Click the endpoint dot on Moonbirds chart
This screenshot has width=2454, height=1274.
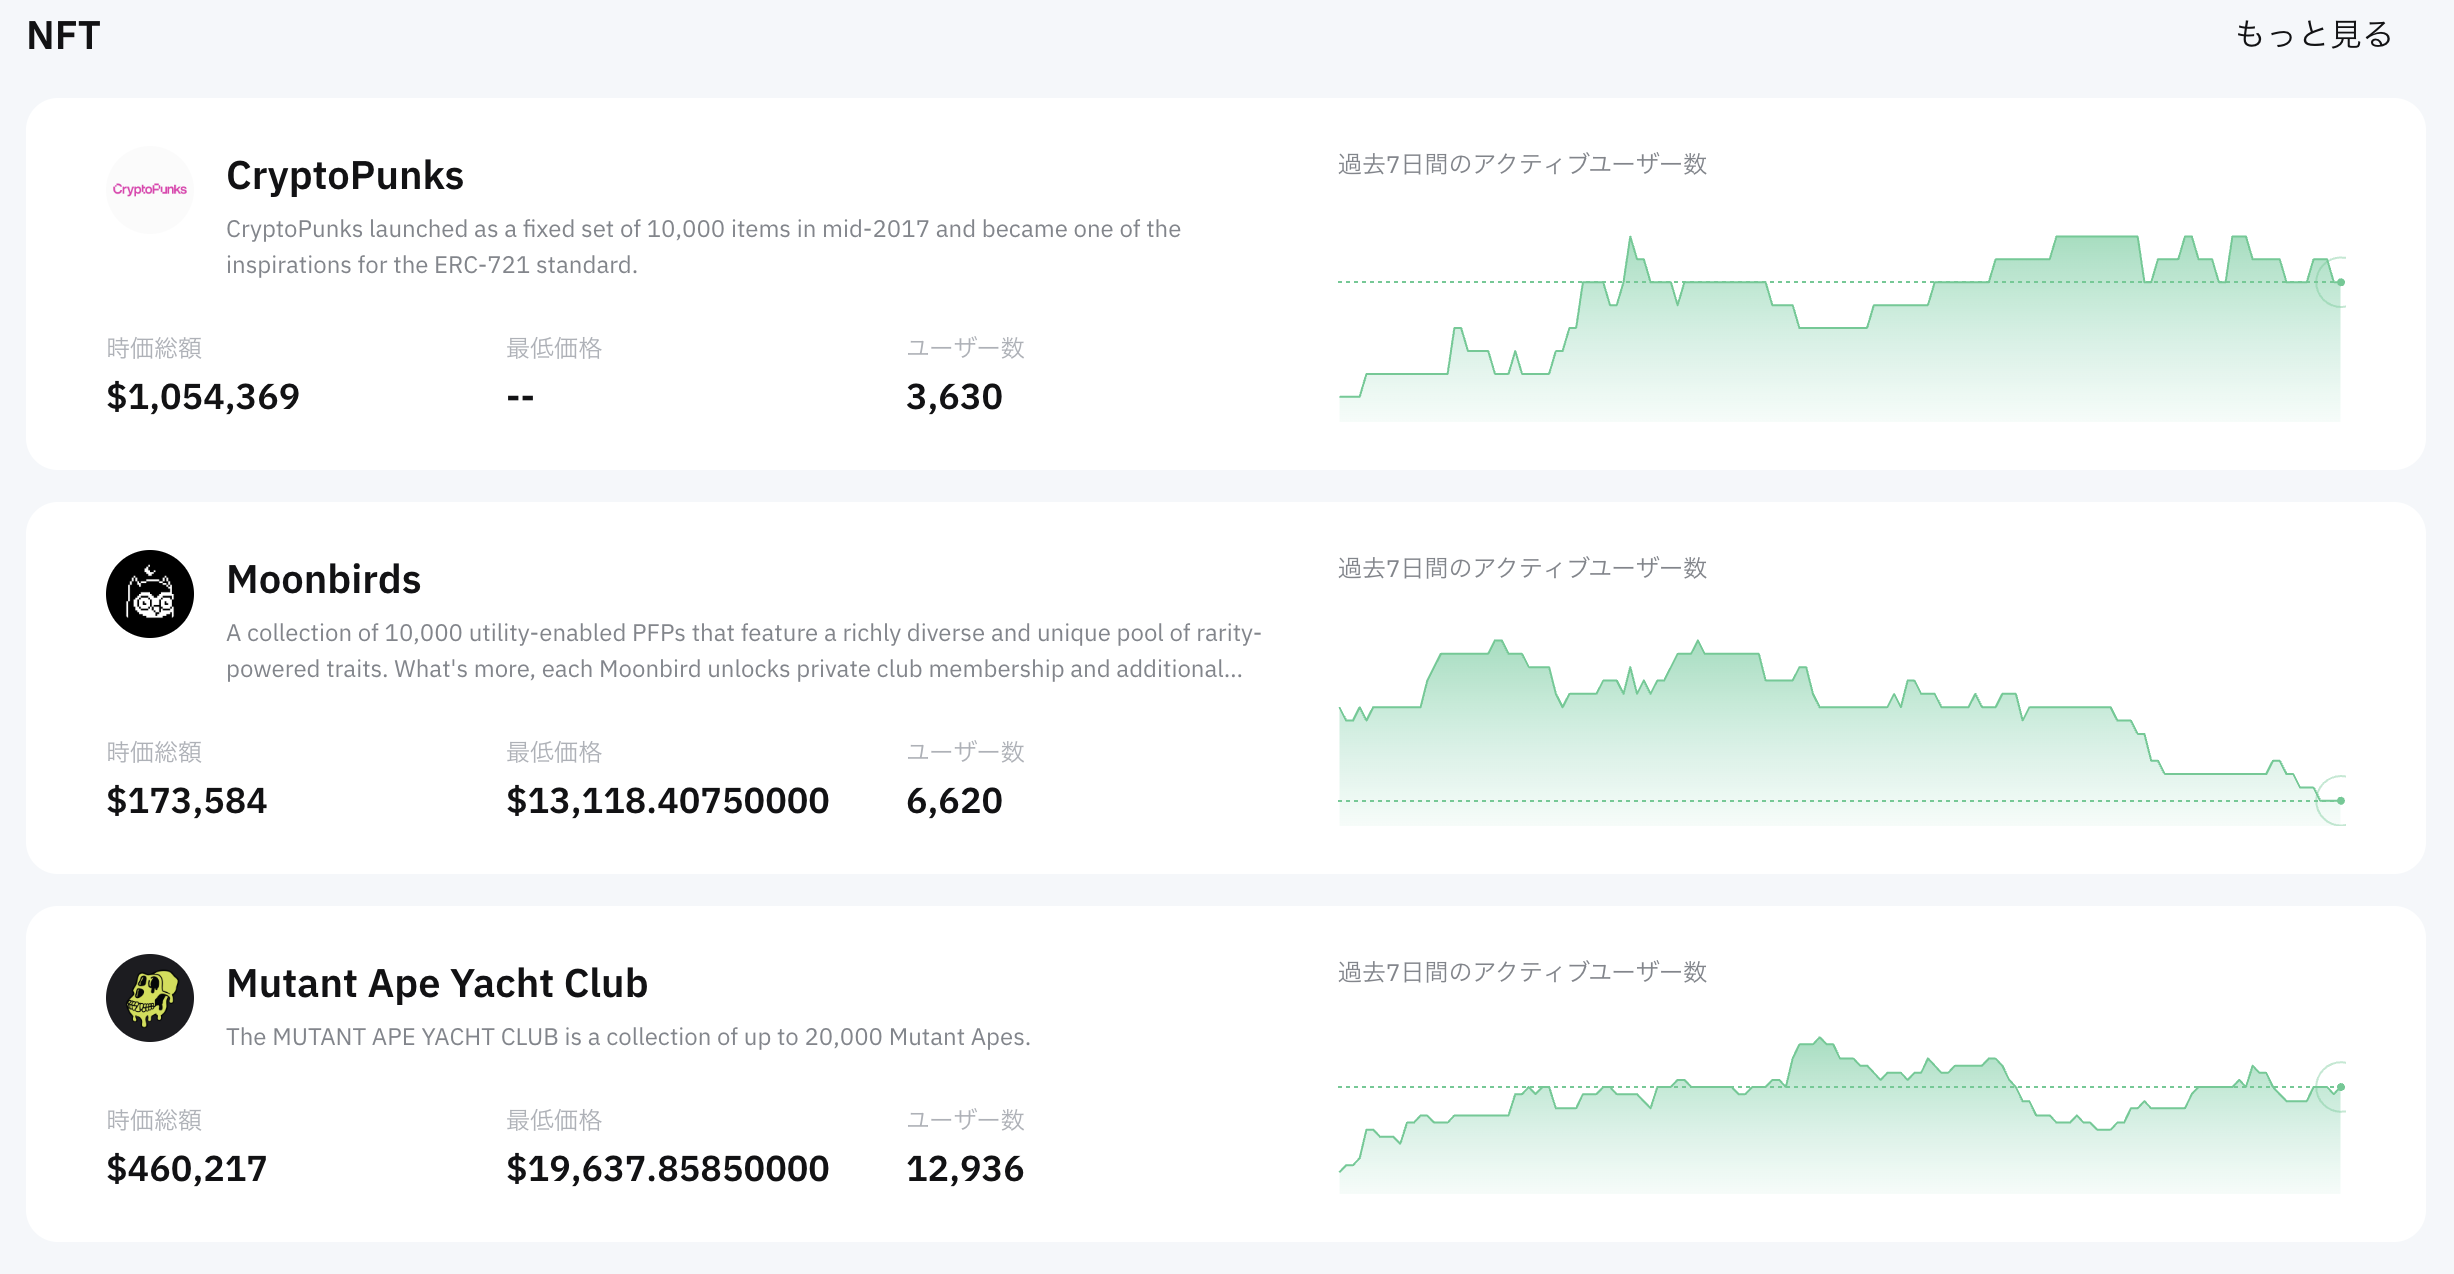tap(2338, 799)
